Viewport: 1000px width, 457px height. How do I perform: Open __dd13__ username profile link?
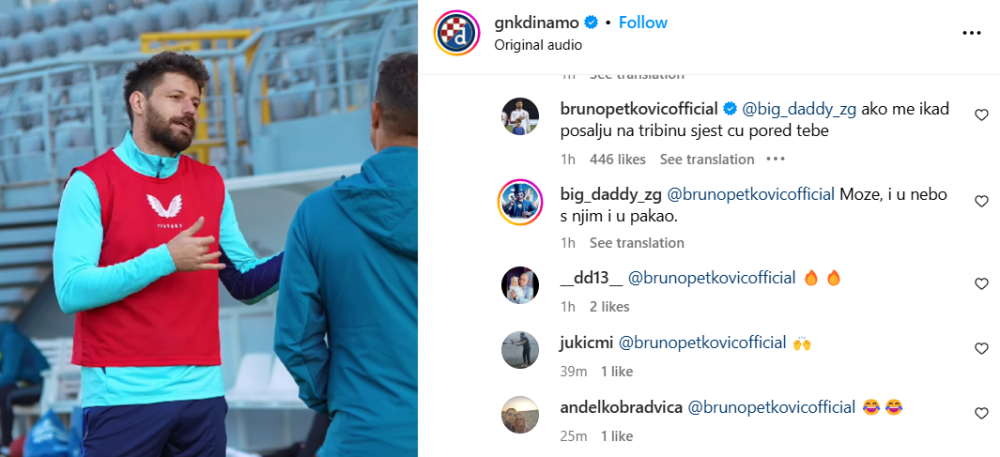point(591,278)
